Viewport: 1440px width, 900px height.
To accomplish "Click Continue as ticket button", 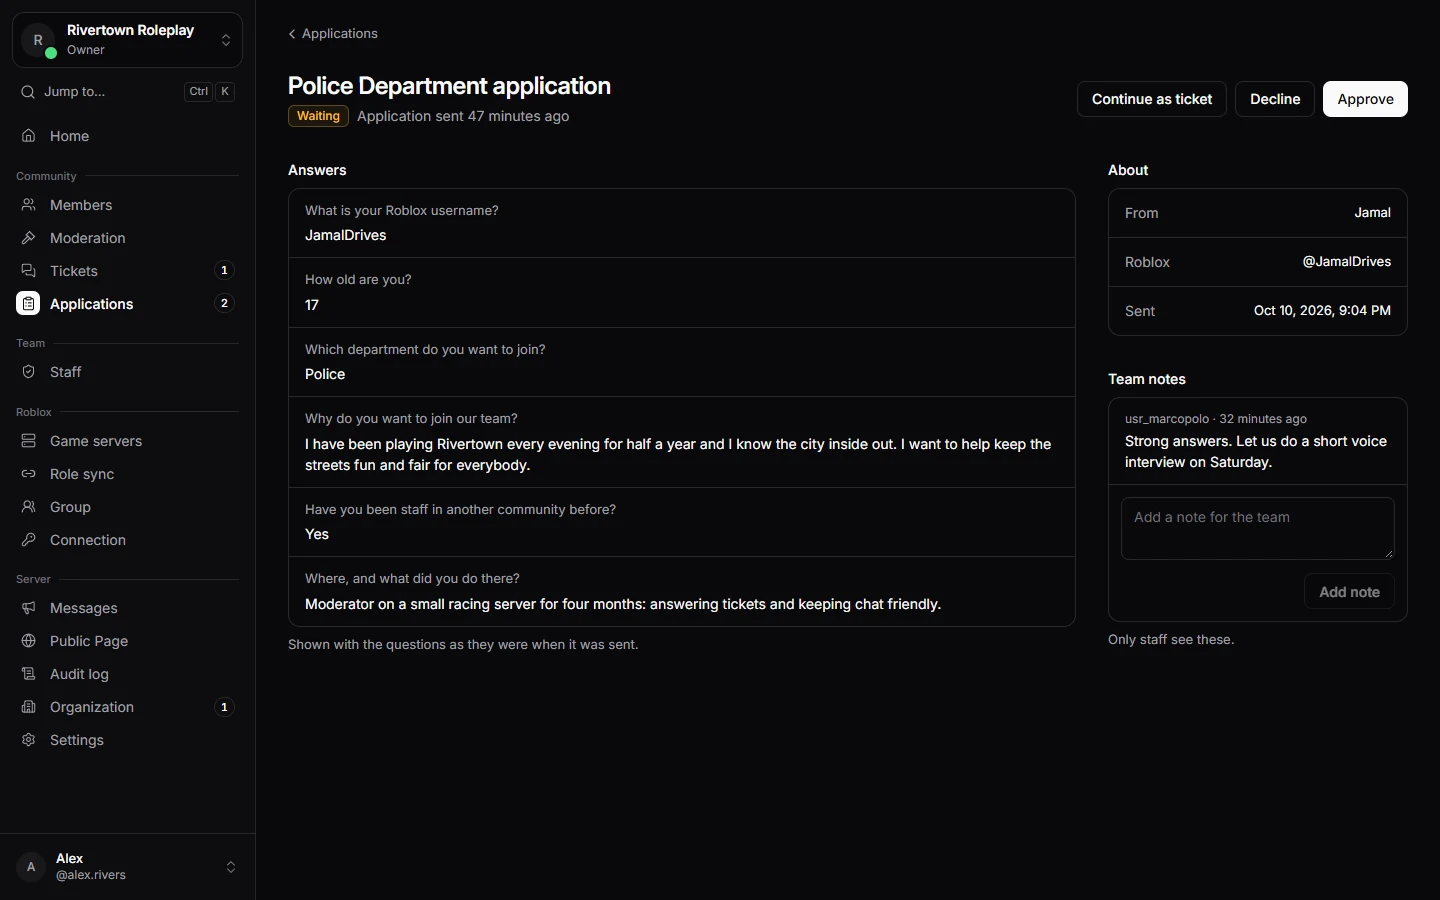I will pyautogui.click(x=1152, y=99).
